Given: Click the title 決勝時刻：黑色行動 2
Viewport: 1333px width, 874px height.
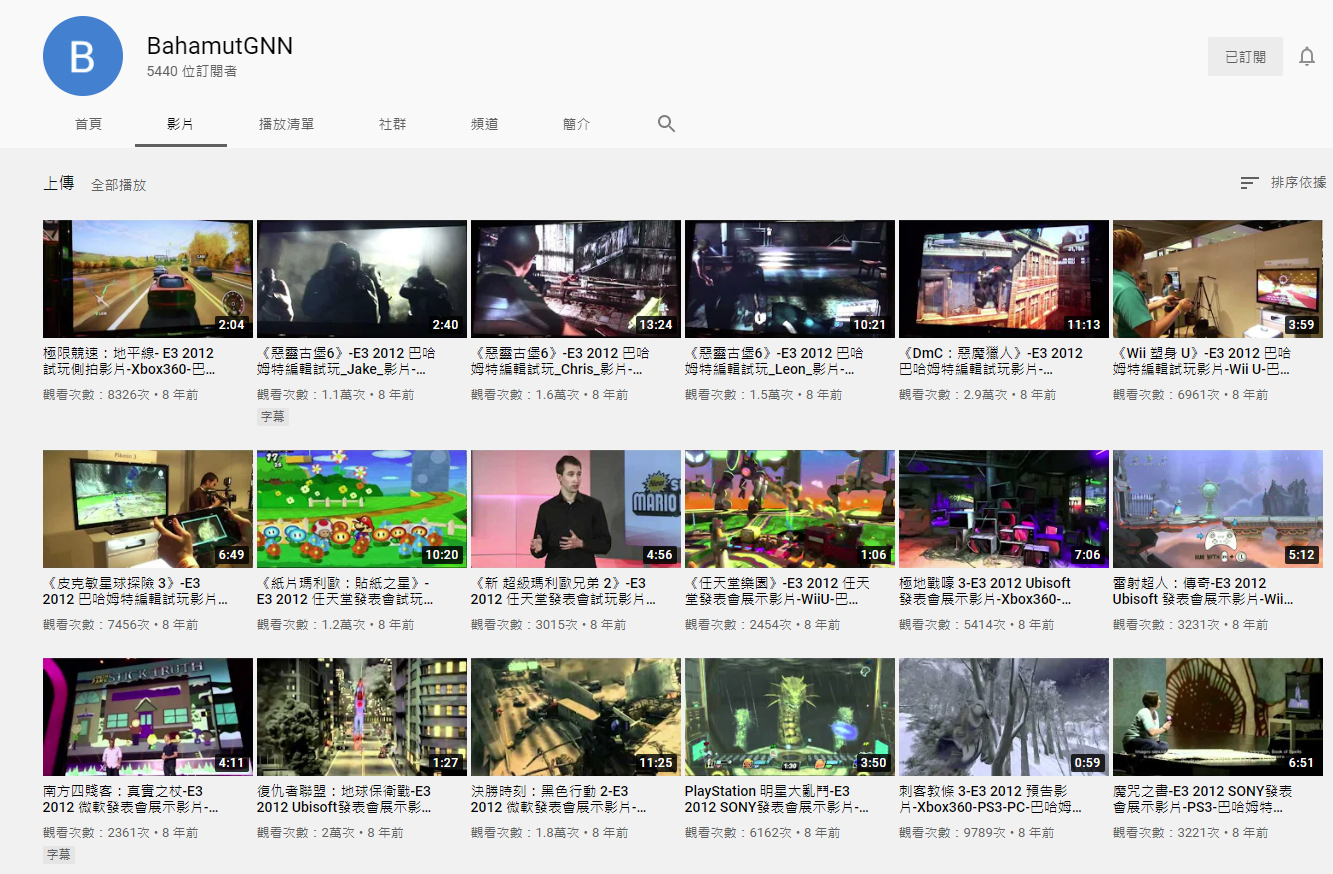Looking at the screenshot, I should (x=558, y=799).
